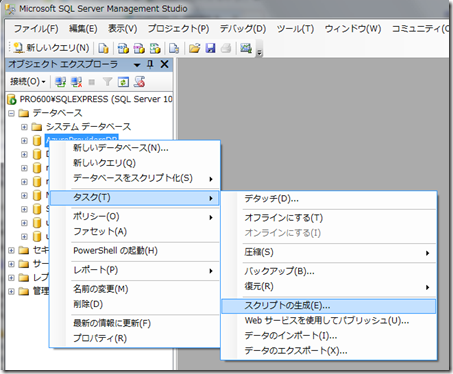Open the データベースをスクリプト化(S) submenu arrow

click(x=211, y=179)
